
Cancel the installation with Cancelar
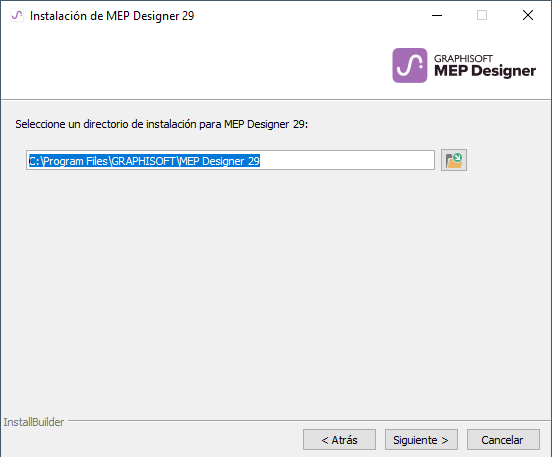[x=503, y=439]
